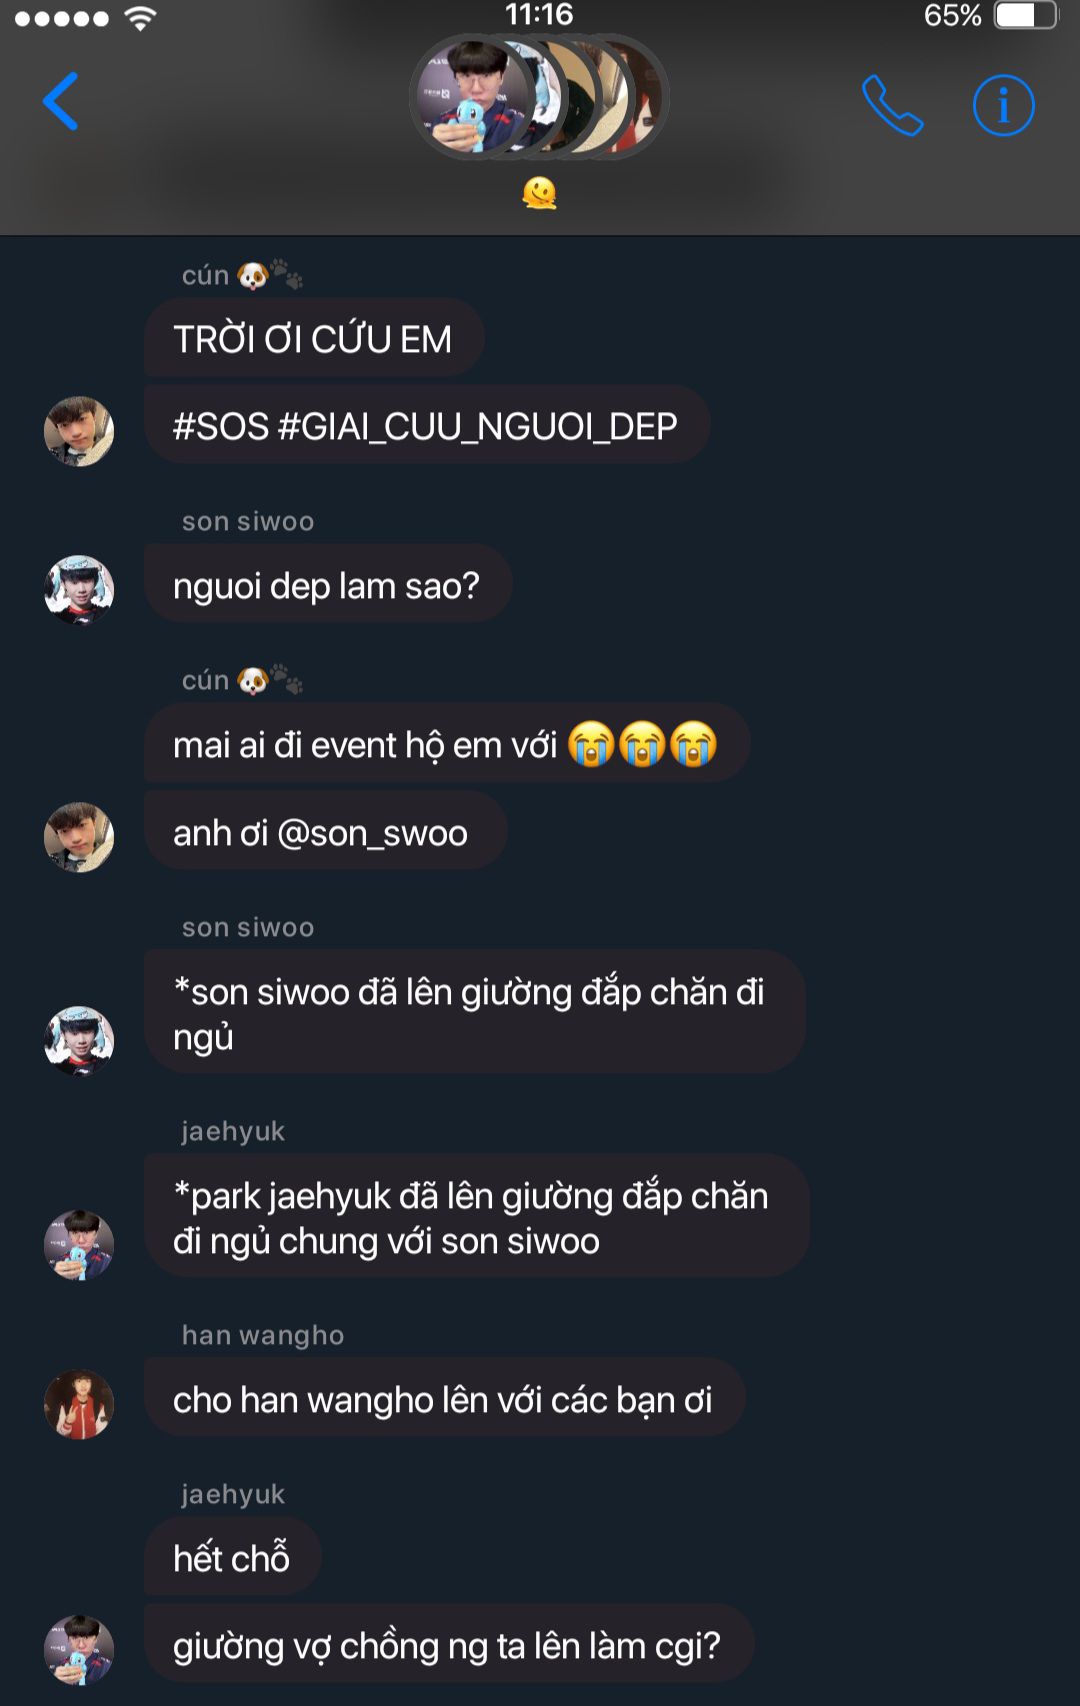This screenshot has height=1706, width=1080.
Task: Tap the battery indicator in status bar
Action: click(1026, 15)
